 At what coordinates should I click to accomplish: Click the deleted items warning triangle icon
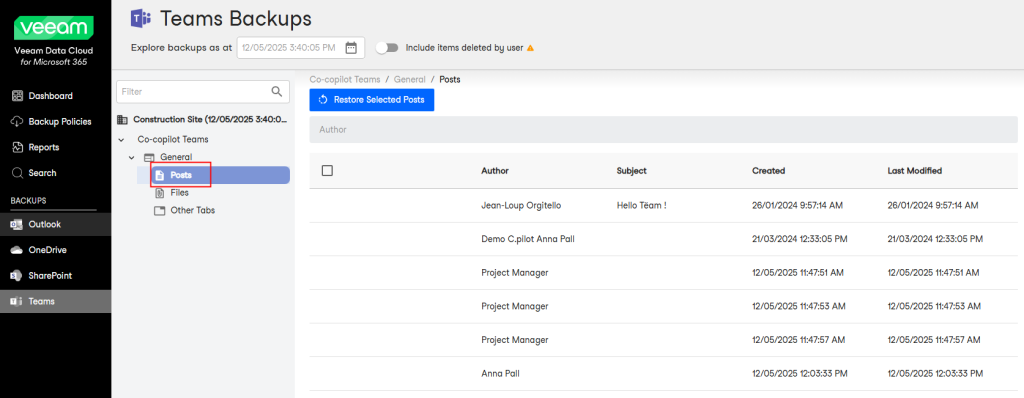point(530,48)
